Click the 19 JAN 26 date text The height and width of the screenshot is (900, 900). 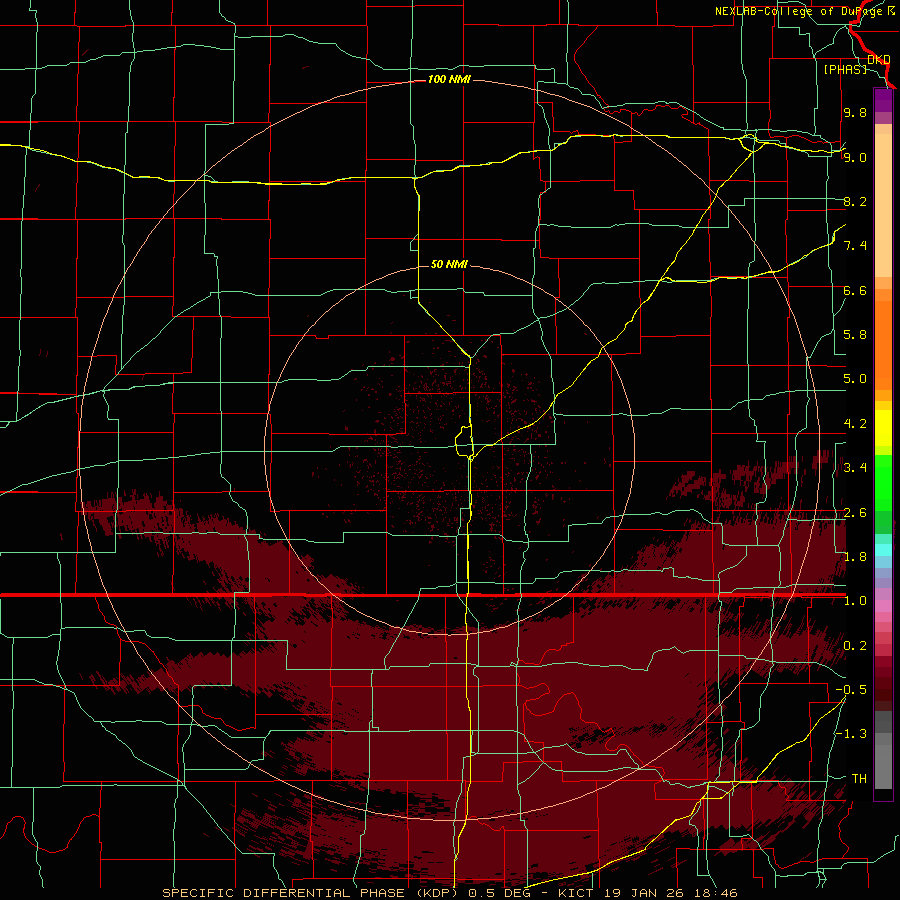click(x=644, y=893)
